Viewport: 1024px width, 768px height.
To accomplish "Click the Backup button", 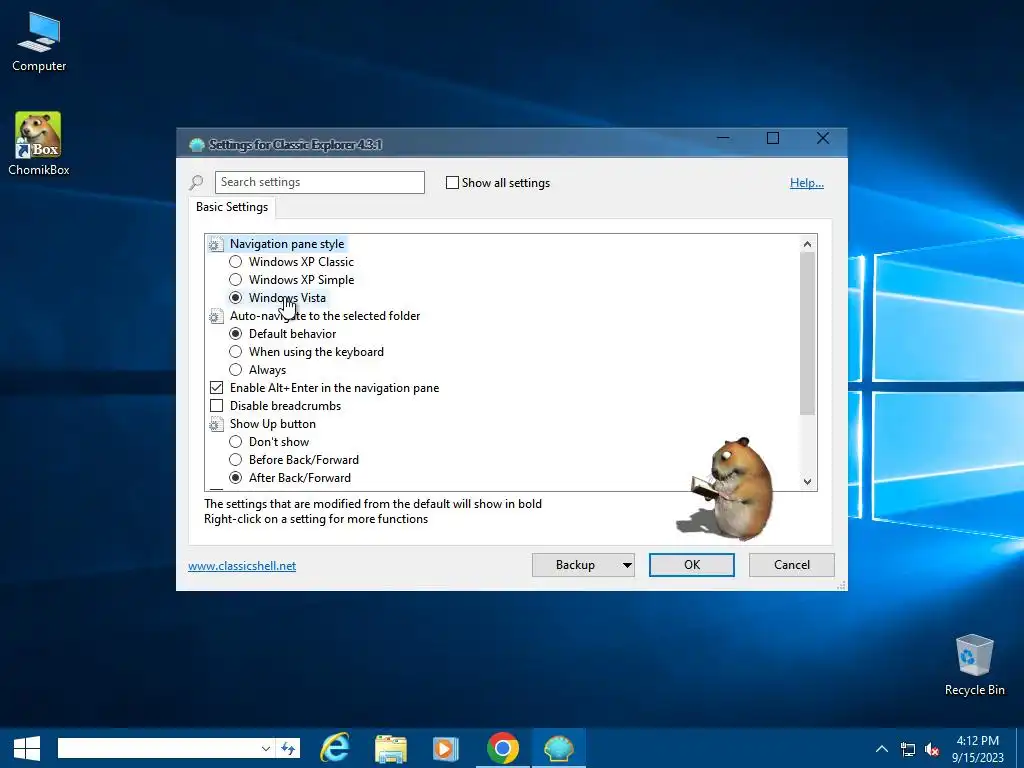I will coord(575,566).
